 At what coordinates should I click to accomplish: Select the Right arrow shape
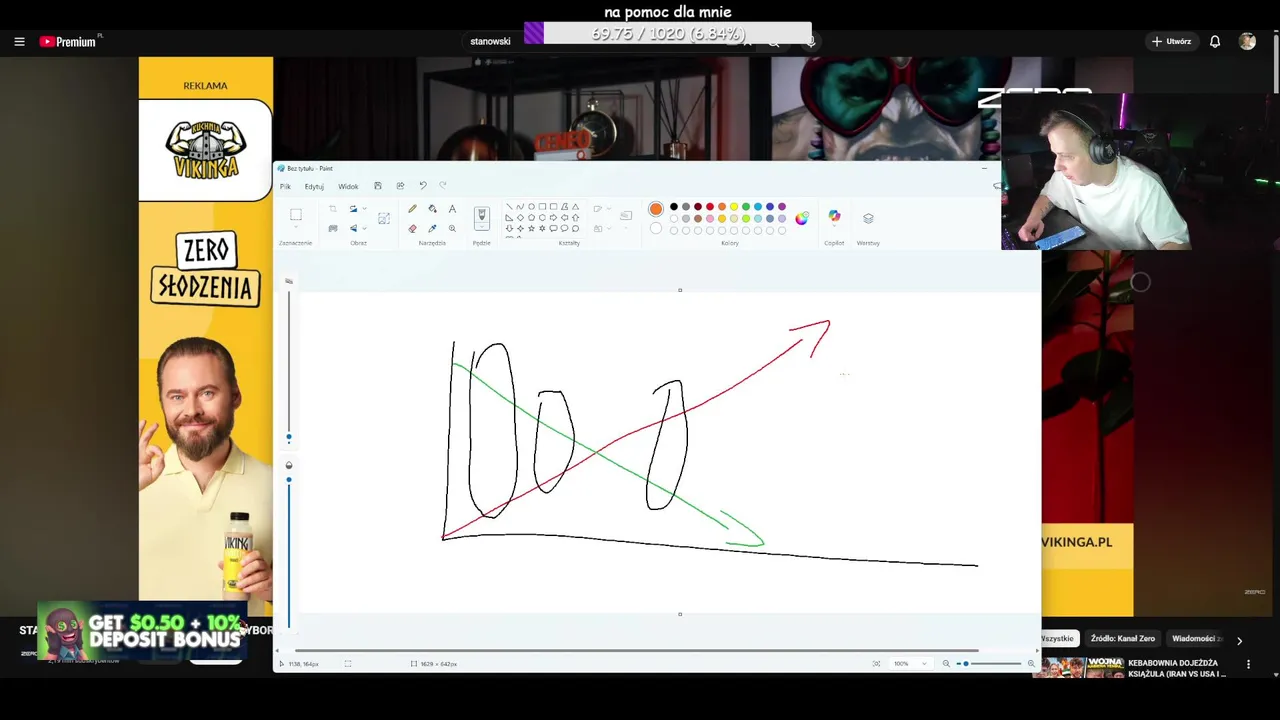coord(553,218)
